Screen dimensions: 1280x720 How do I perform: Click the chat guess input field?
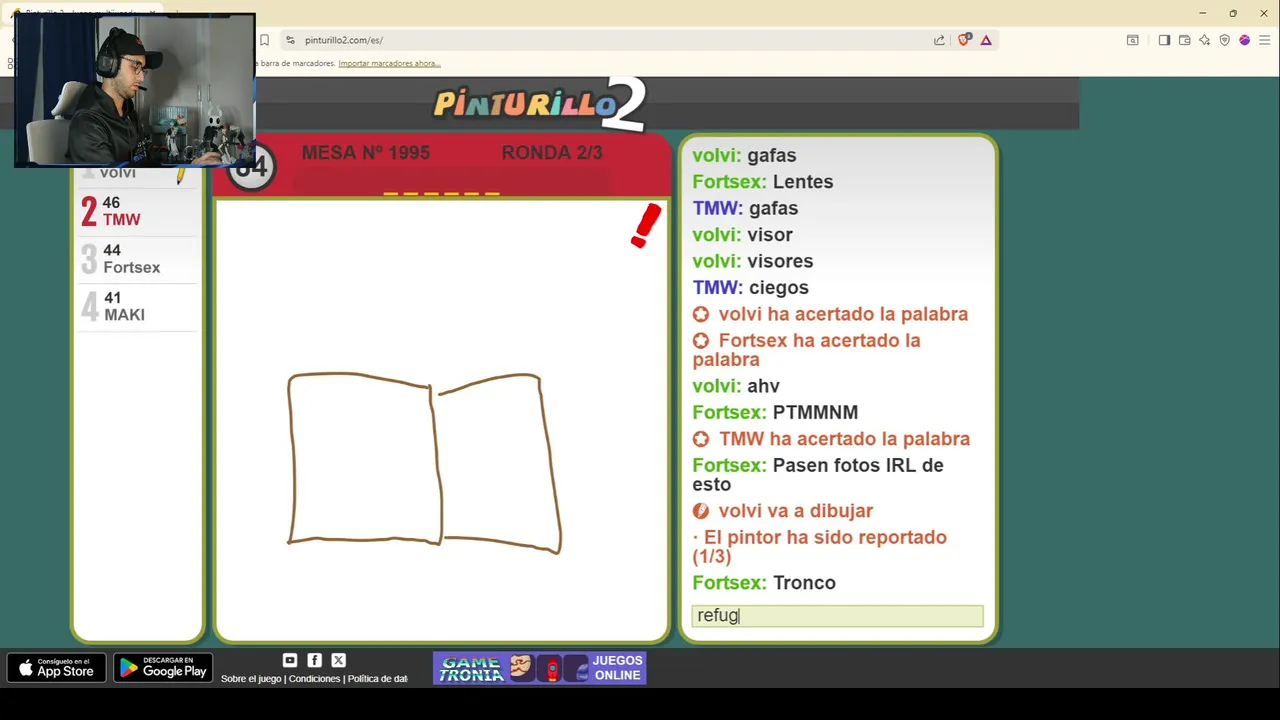pos(837,616)
